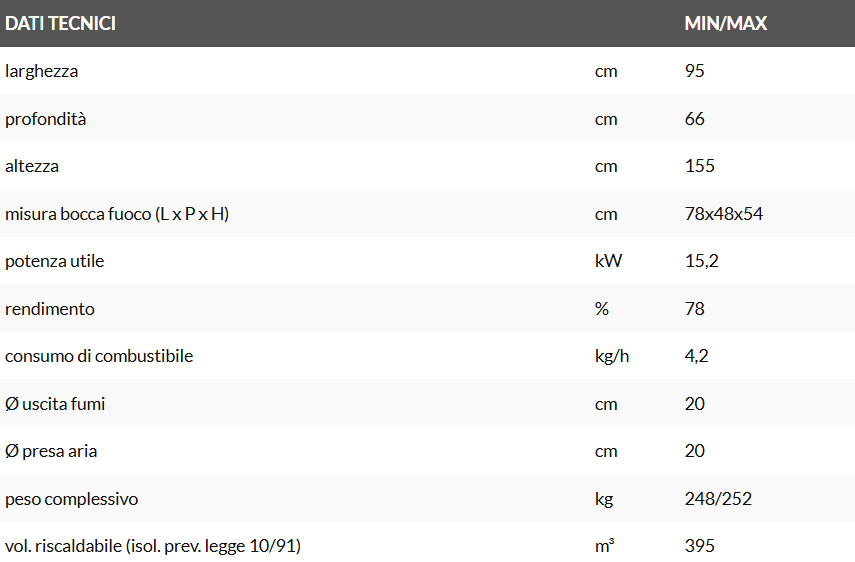Image resolution: width=855 pixels, height=562 pixels.
Task: Select the Ø uscita fumi label
Action: pos(55,404)
